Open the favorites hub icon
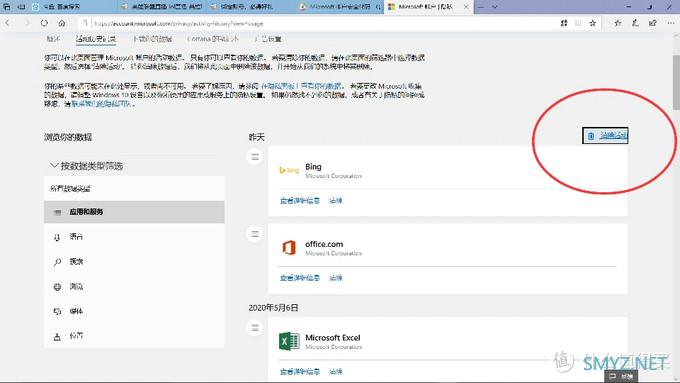The height and width of the screenshot is (383, 680). [618, 23]
